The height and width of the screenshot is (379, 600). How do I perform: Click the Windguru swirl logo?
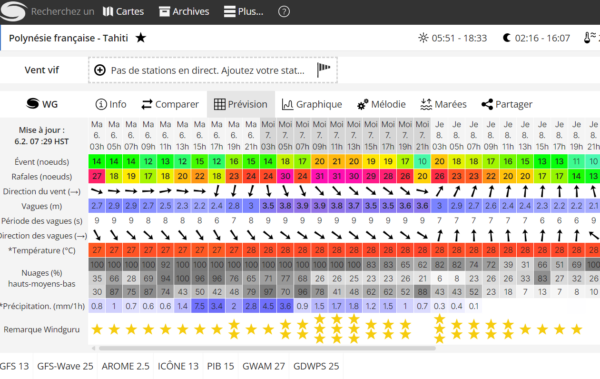(x=13, y=11)
